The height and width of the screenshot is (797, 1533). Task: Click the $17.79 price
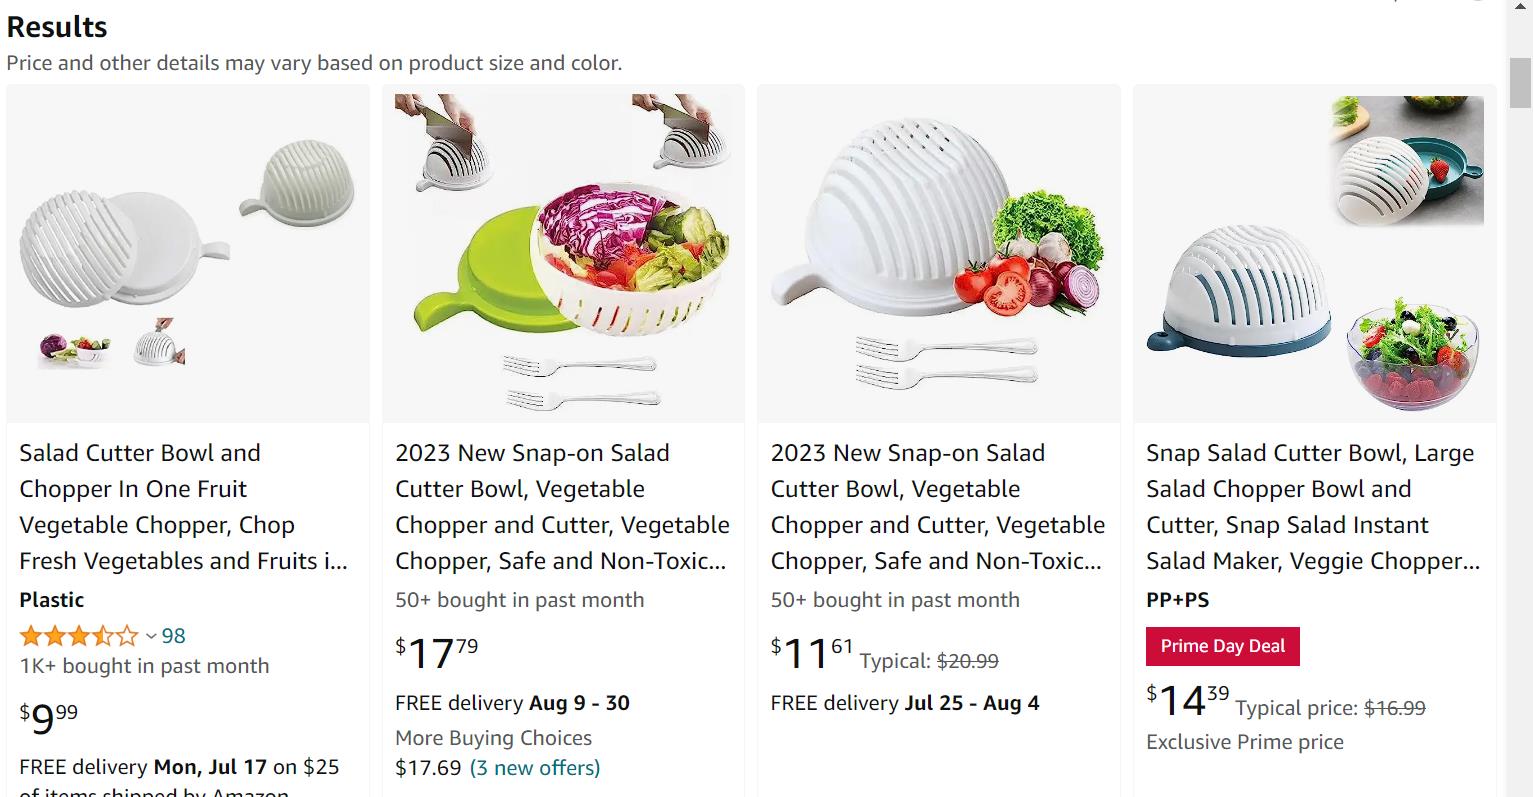point(437,652)
